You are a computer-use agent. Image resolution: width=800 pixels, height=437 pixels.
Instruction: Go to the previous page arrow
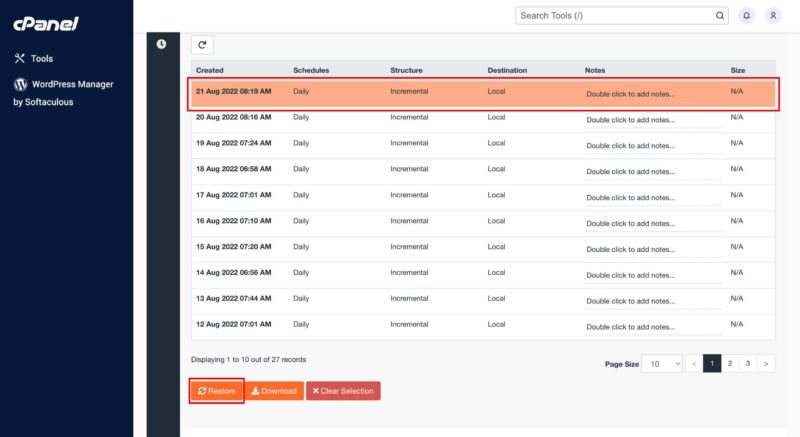pyautogui.click(x=694, y=364)
